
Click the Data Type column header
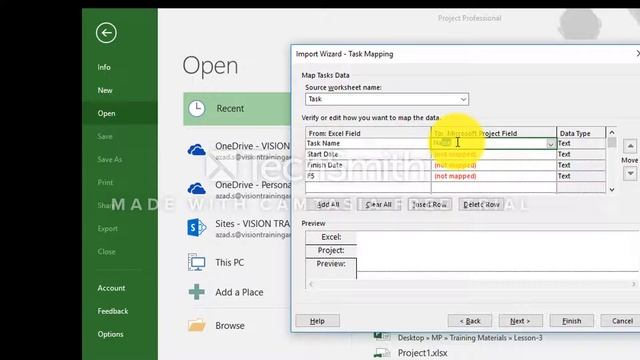(x=581, y=133)
